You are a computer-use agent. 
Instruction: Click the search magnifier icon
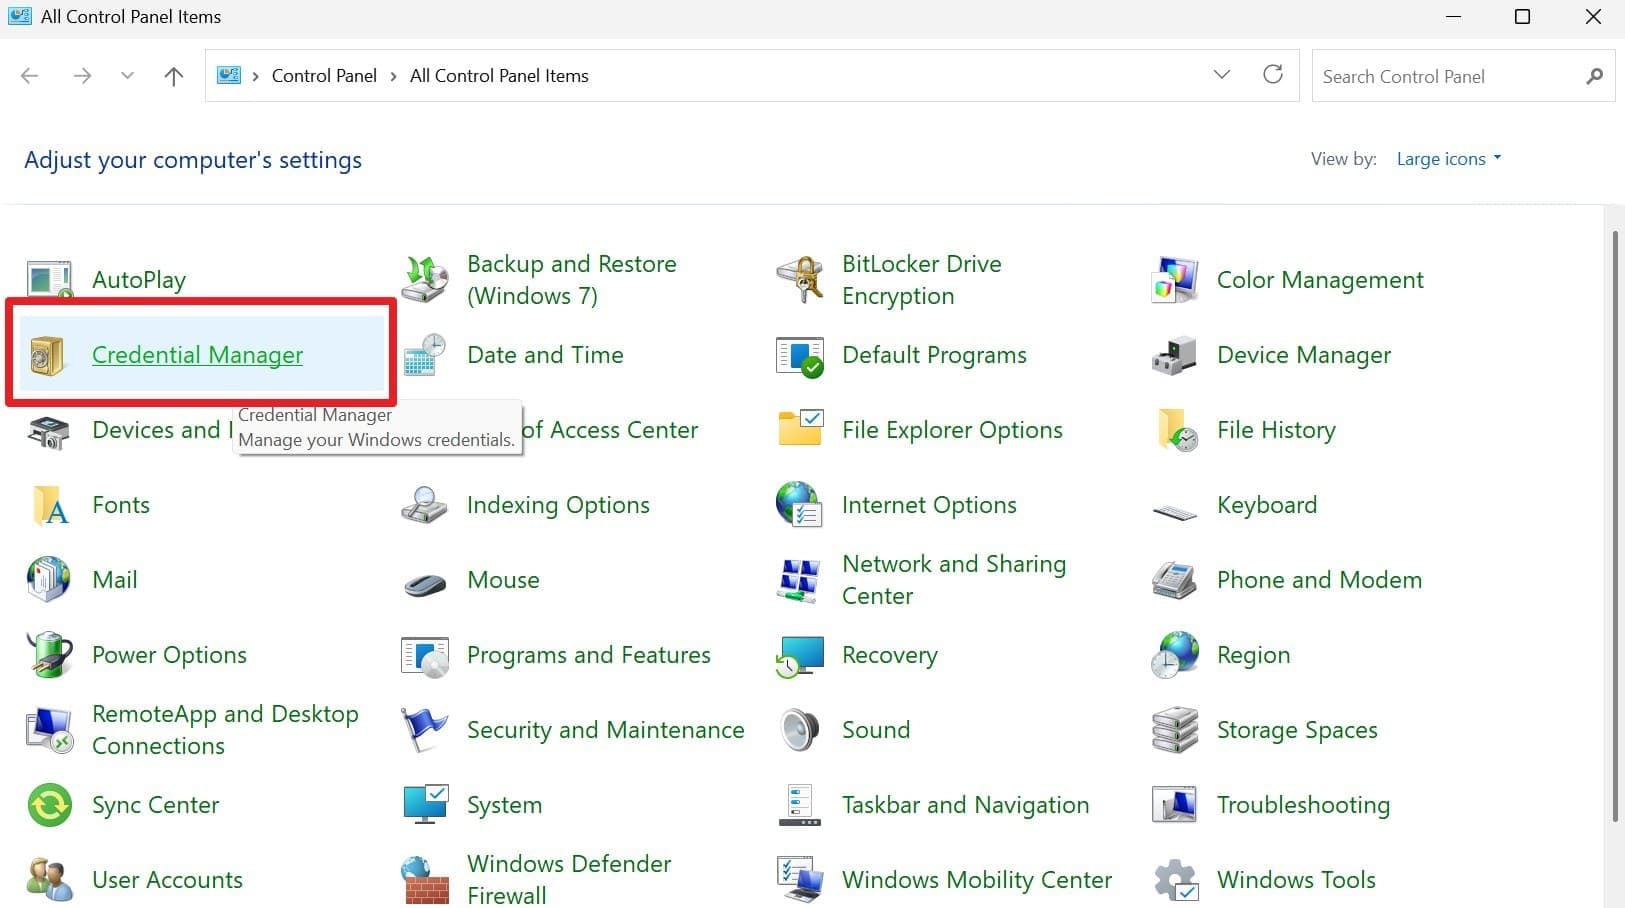1594,76
